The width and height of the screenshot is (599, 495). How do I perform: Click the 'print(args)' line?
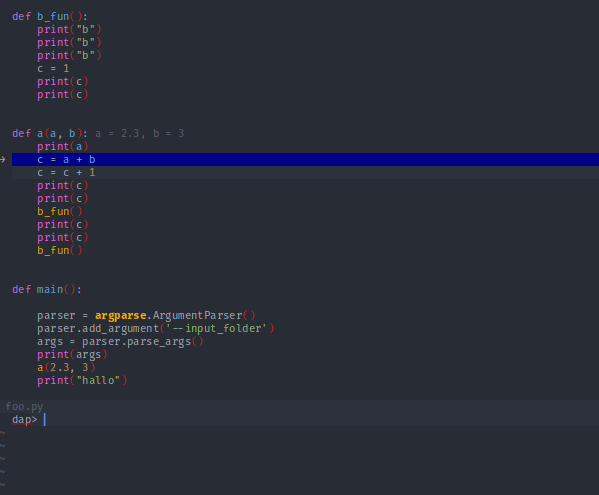(72, 355)
